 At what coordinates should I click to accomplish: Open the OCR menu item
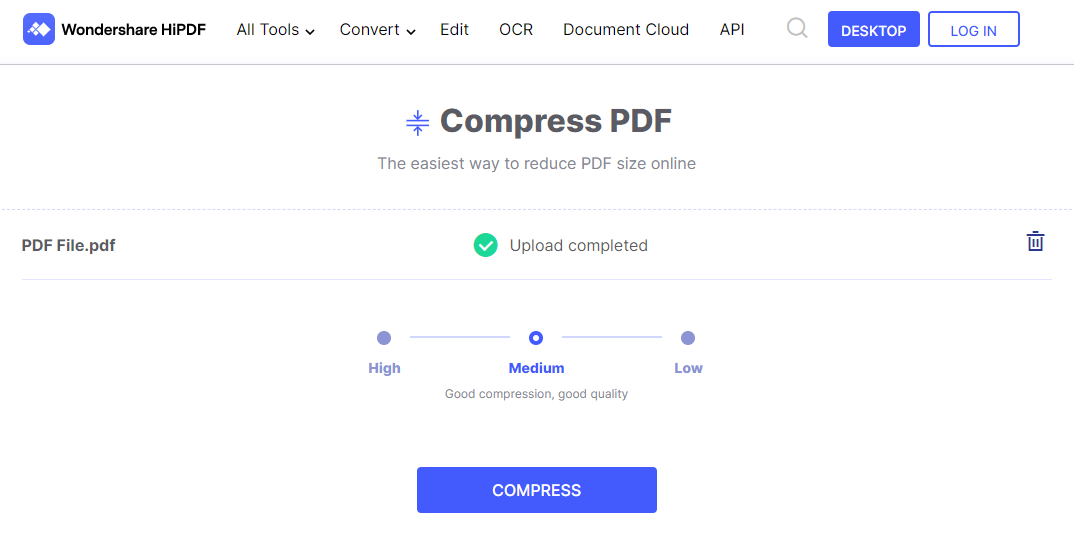coord(516,29)
